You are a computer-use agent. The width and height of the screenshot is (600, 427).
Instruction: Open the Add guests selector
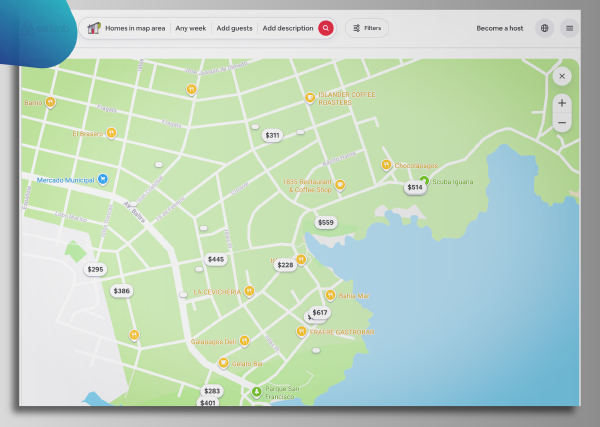coord(234,28)
